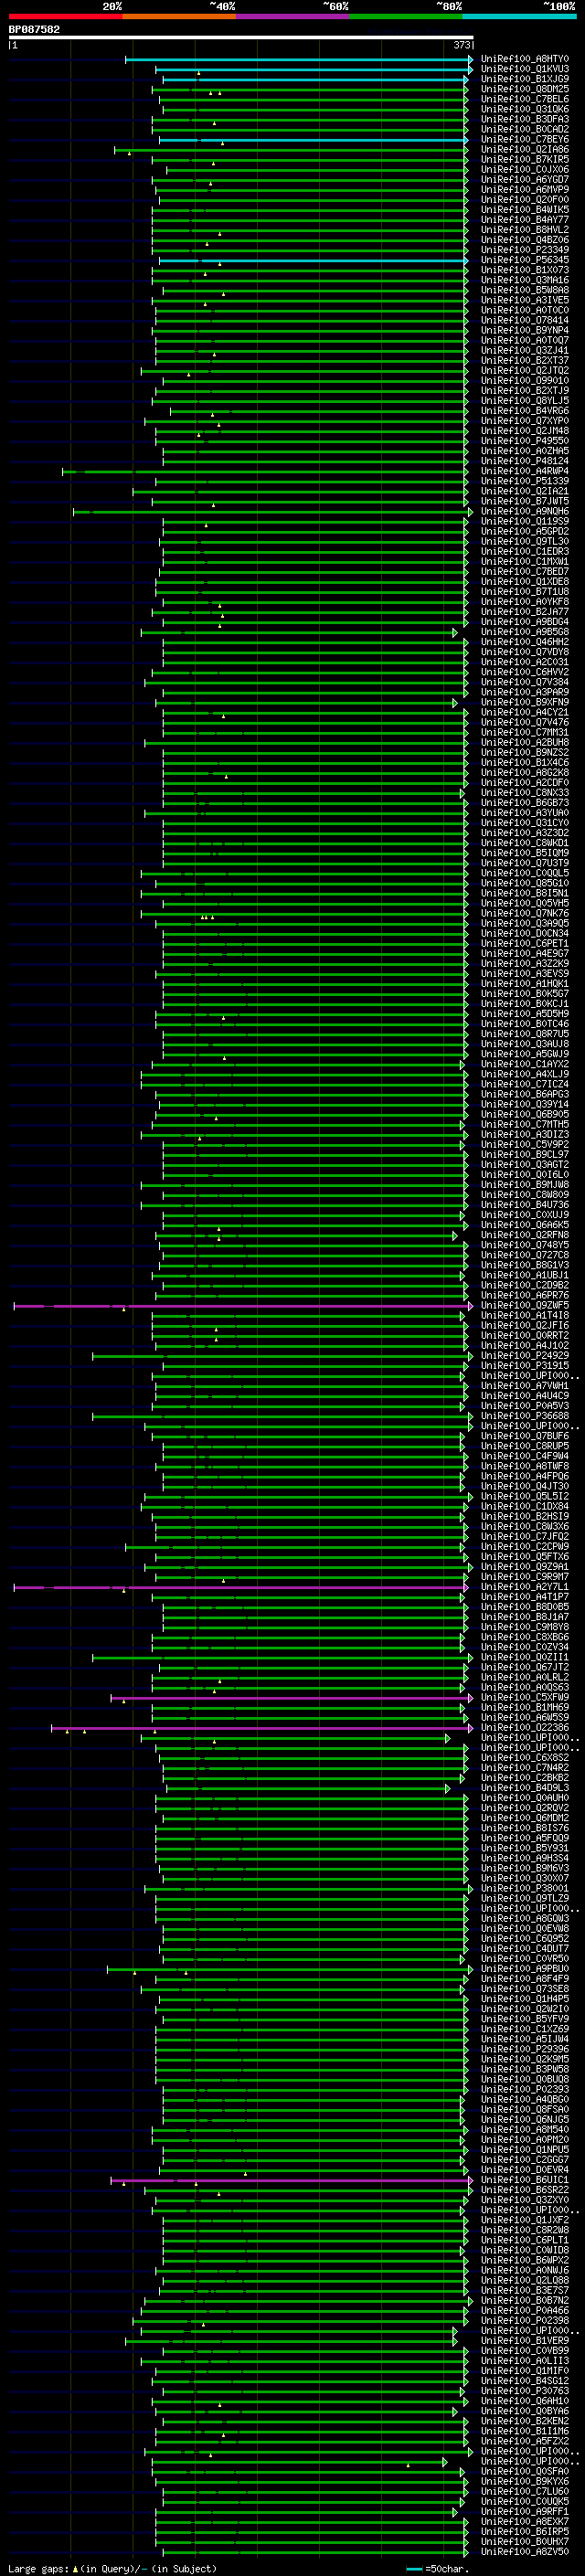Select the UniRef100_A1T4I8 label
The width and height of the screenshot is (585, 2576).
(525, 1316)
